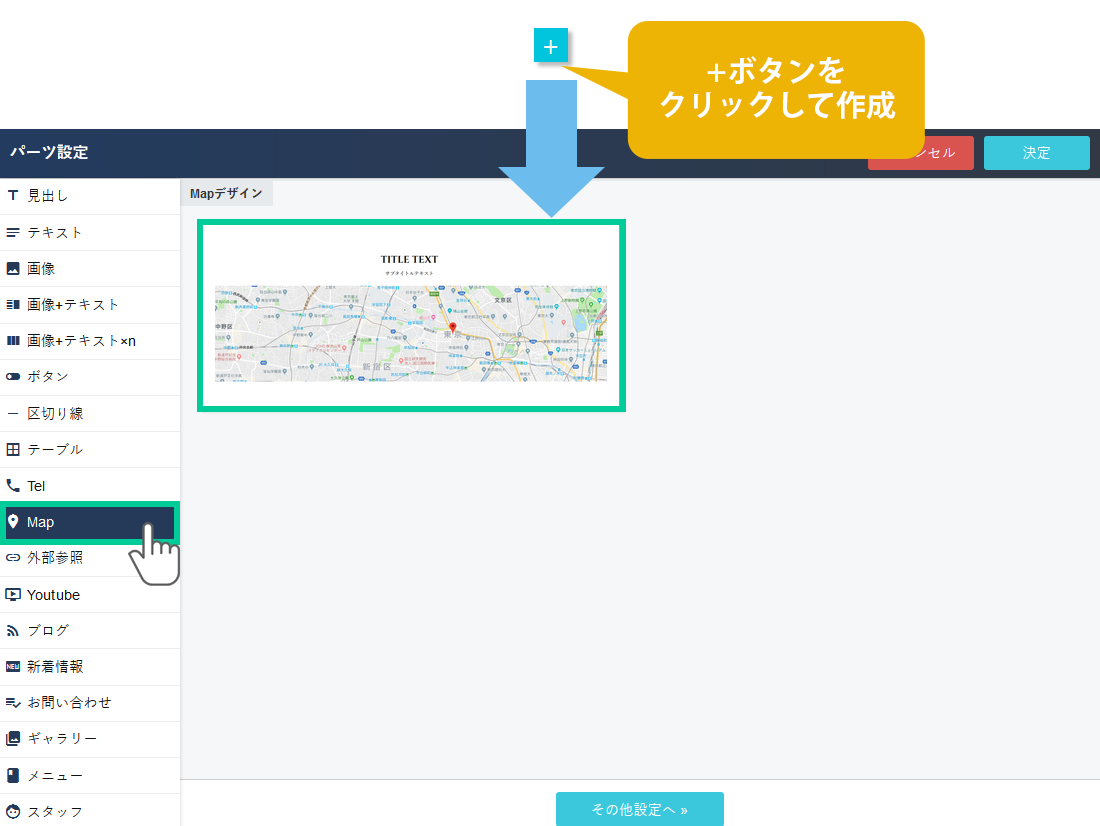The image size is (1100, 826).
Task: Select ギャラリー in parts list
Action: pos(62,739)
